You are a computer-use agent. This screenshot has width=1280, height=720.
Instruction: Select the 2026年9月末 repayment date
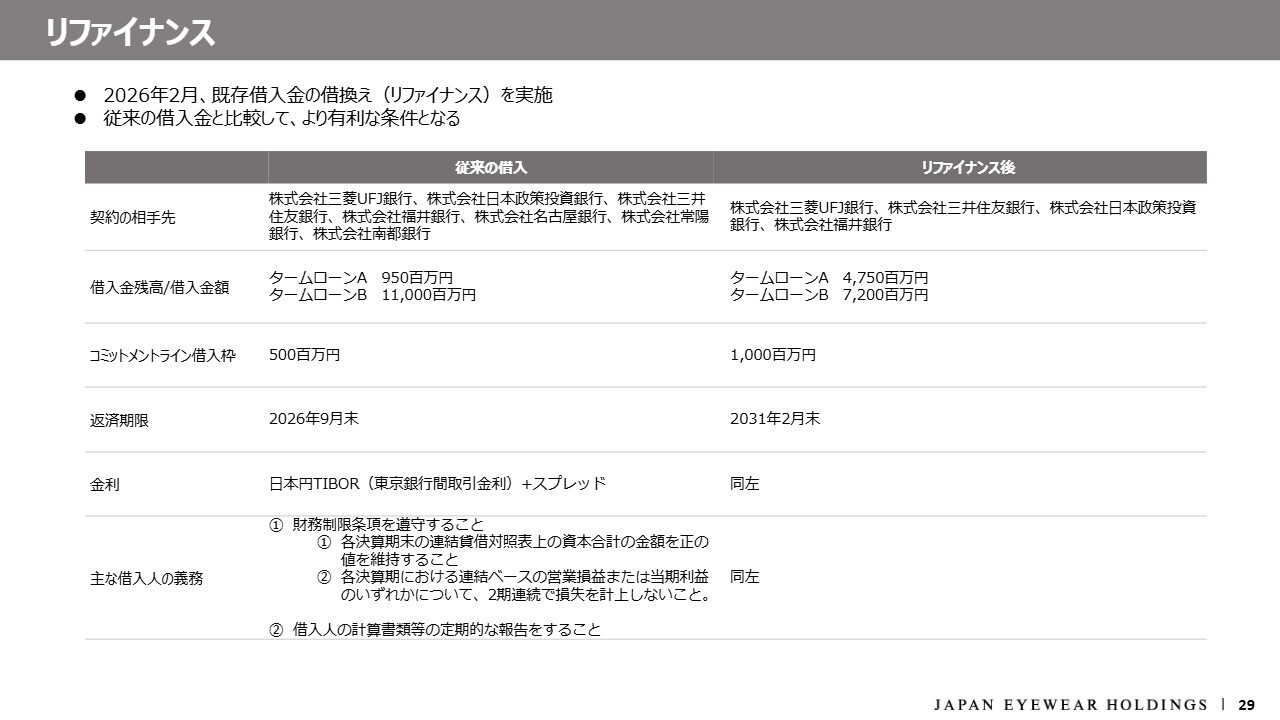313,419
